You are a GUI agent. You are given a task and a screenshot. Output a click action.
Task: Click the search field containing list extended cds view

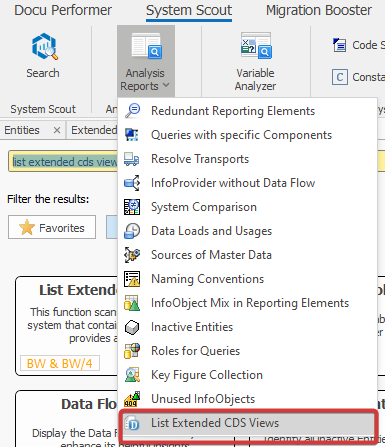click(x=63, y=162)
